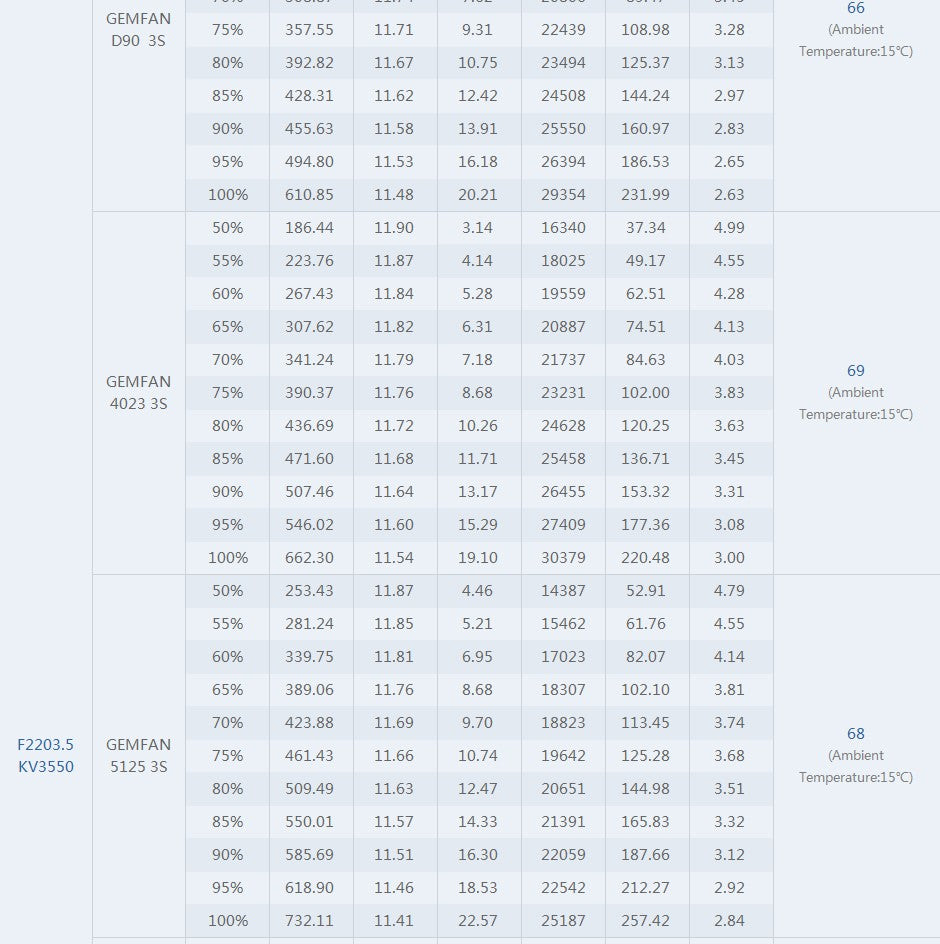Screen dimensions: 940x944
Task: Select the 186.44 thrust cell
Action: [x=310, y=227]
